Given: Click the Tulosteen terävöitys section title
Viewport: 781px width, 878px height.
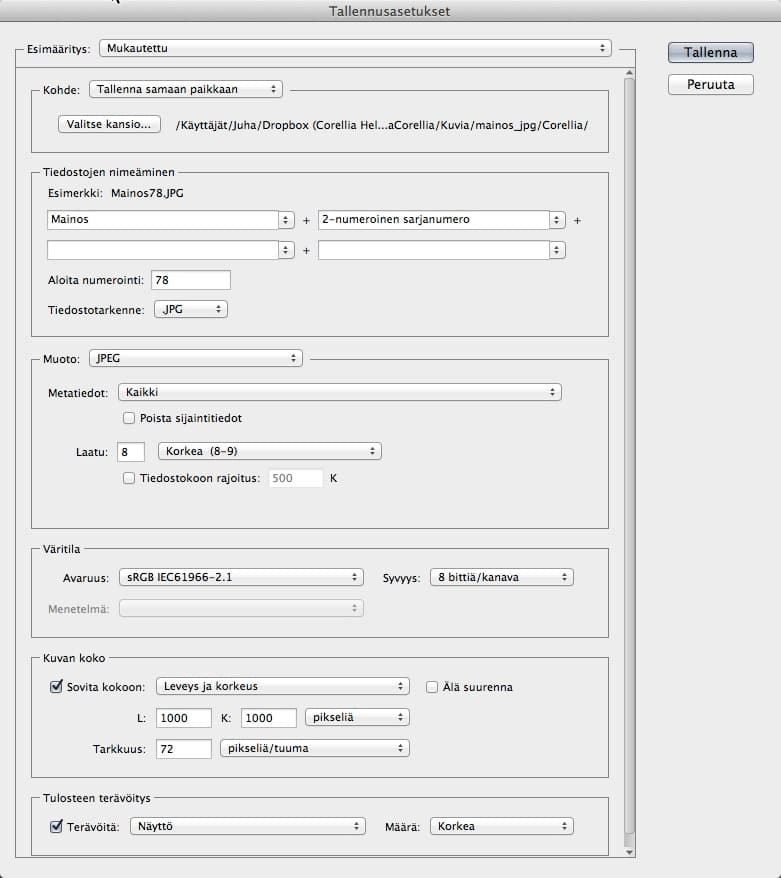Looking at the screenshot, I should (x=97, y=798).
